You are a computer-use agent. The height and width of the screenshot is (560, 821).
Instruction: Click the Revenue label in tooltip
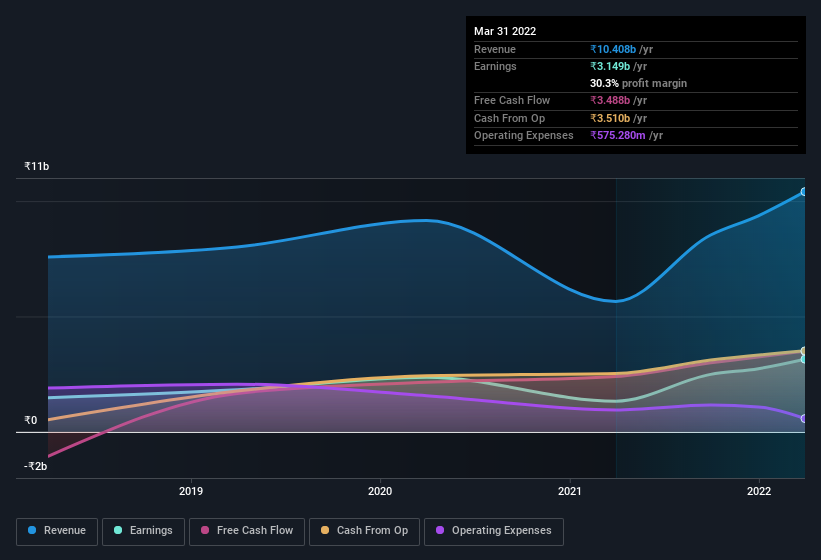click(x=495, y=49)
